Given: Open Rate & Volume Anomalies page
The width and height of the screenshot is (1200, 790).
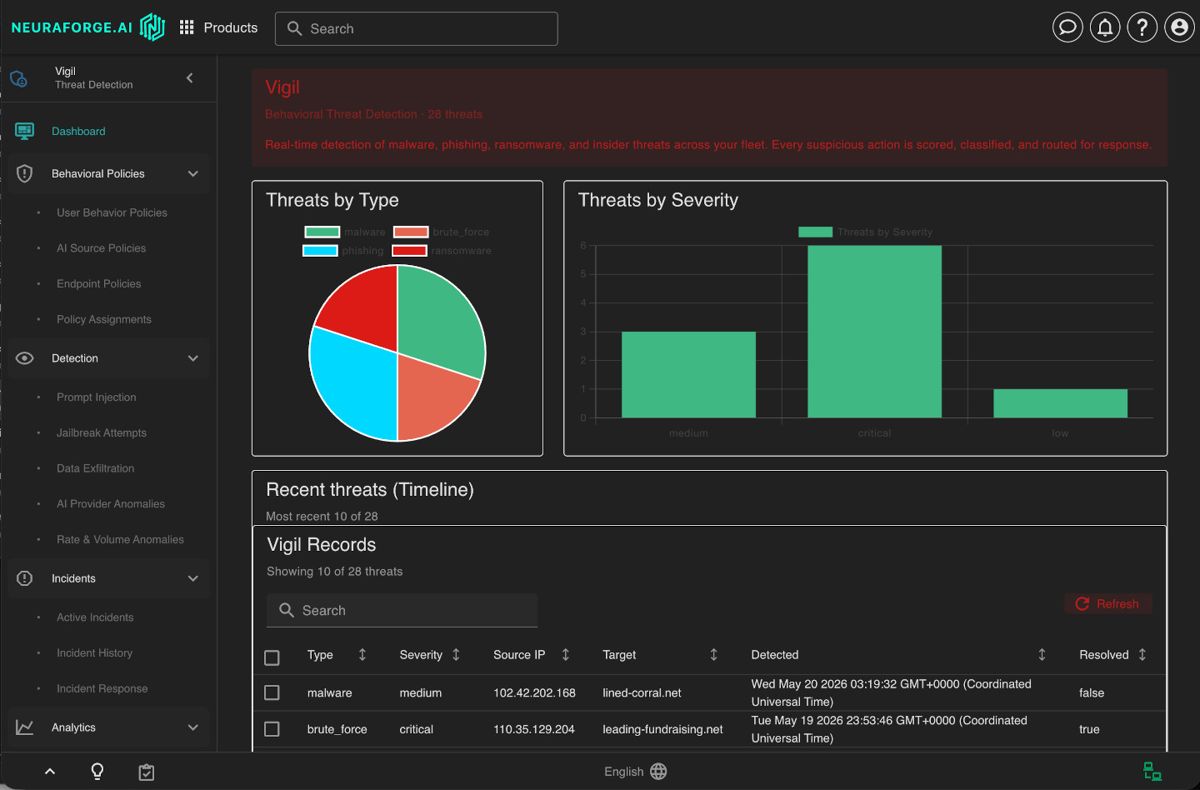Looking at the screenshot, I should tap(120, 540).
